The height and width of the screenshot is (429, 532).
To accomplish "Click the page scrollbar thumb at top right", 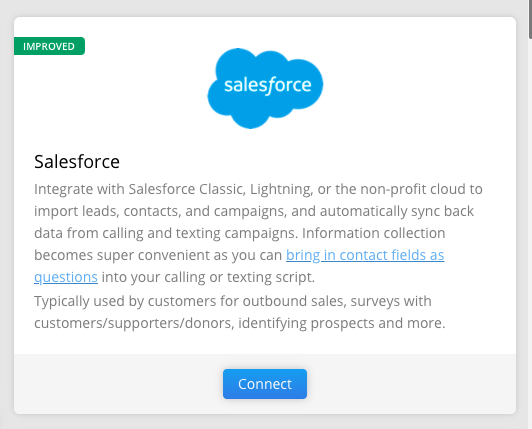I will (530, 19).
